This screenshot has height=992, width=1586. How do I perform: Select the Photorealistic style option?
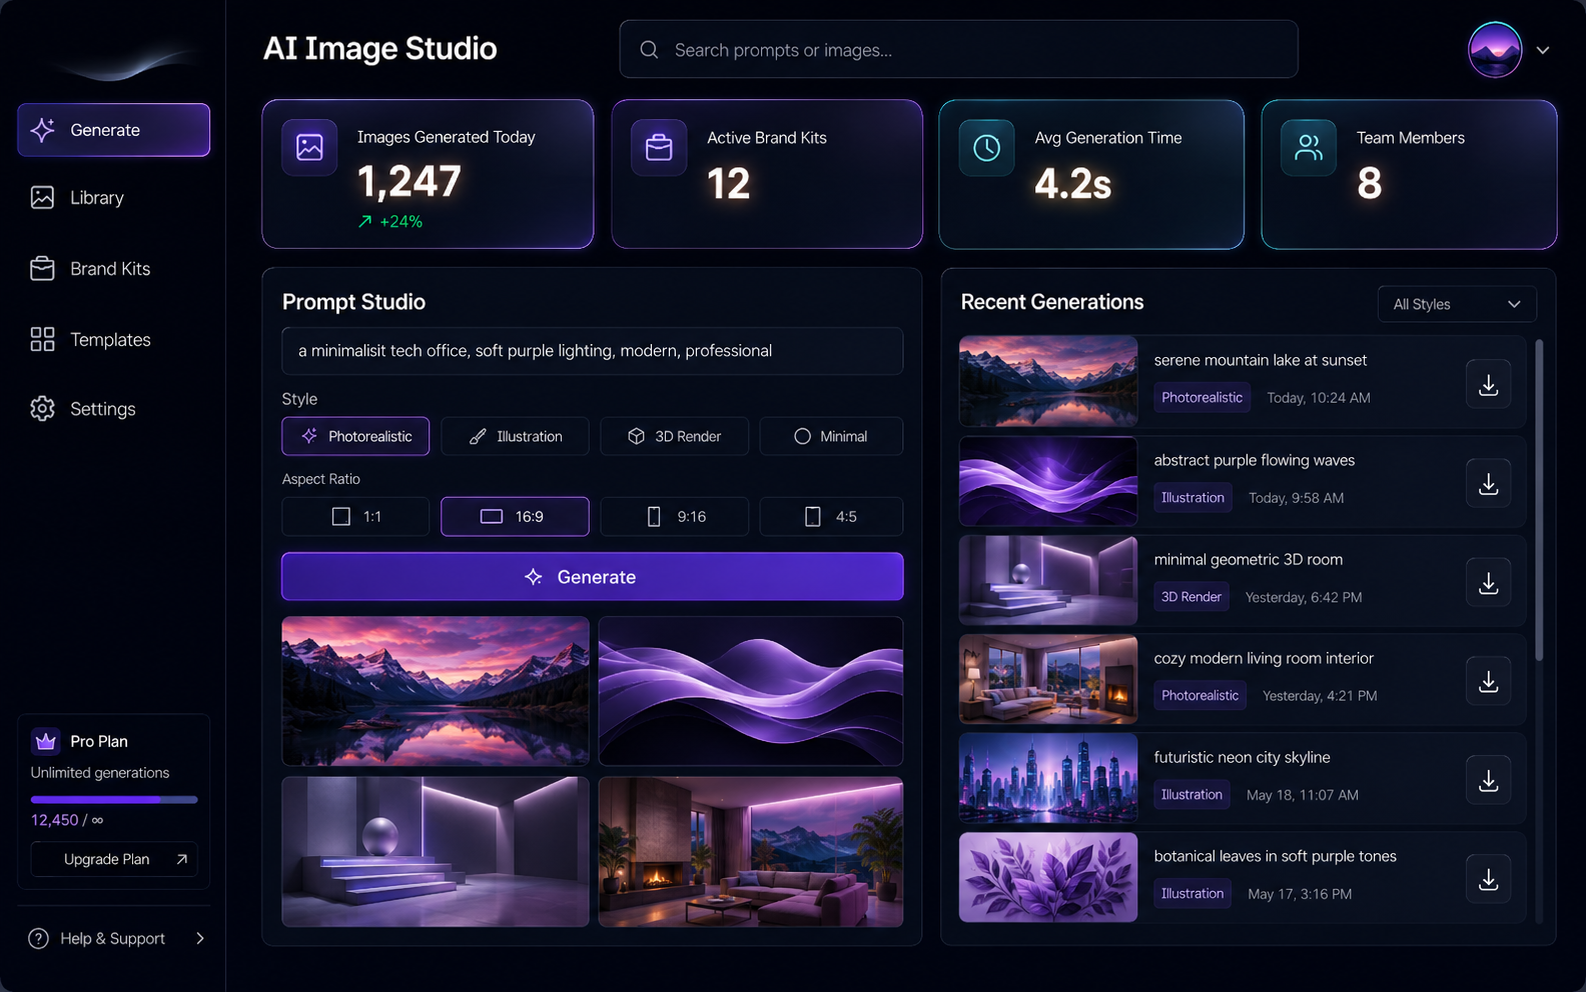coord(355,436)
